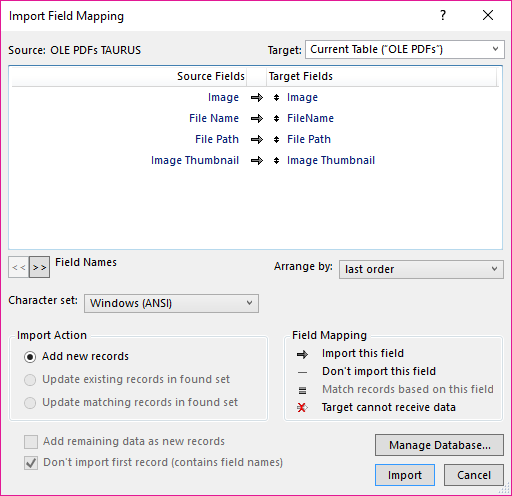Grab reorder handle beside target File Path

pyautogui.click(x=276, y=140)
